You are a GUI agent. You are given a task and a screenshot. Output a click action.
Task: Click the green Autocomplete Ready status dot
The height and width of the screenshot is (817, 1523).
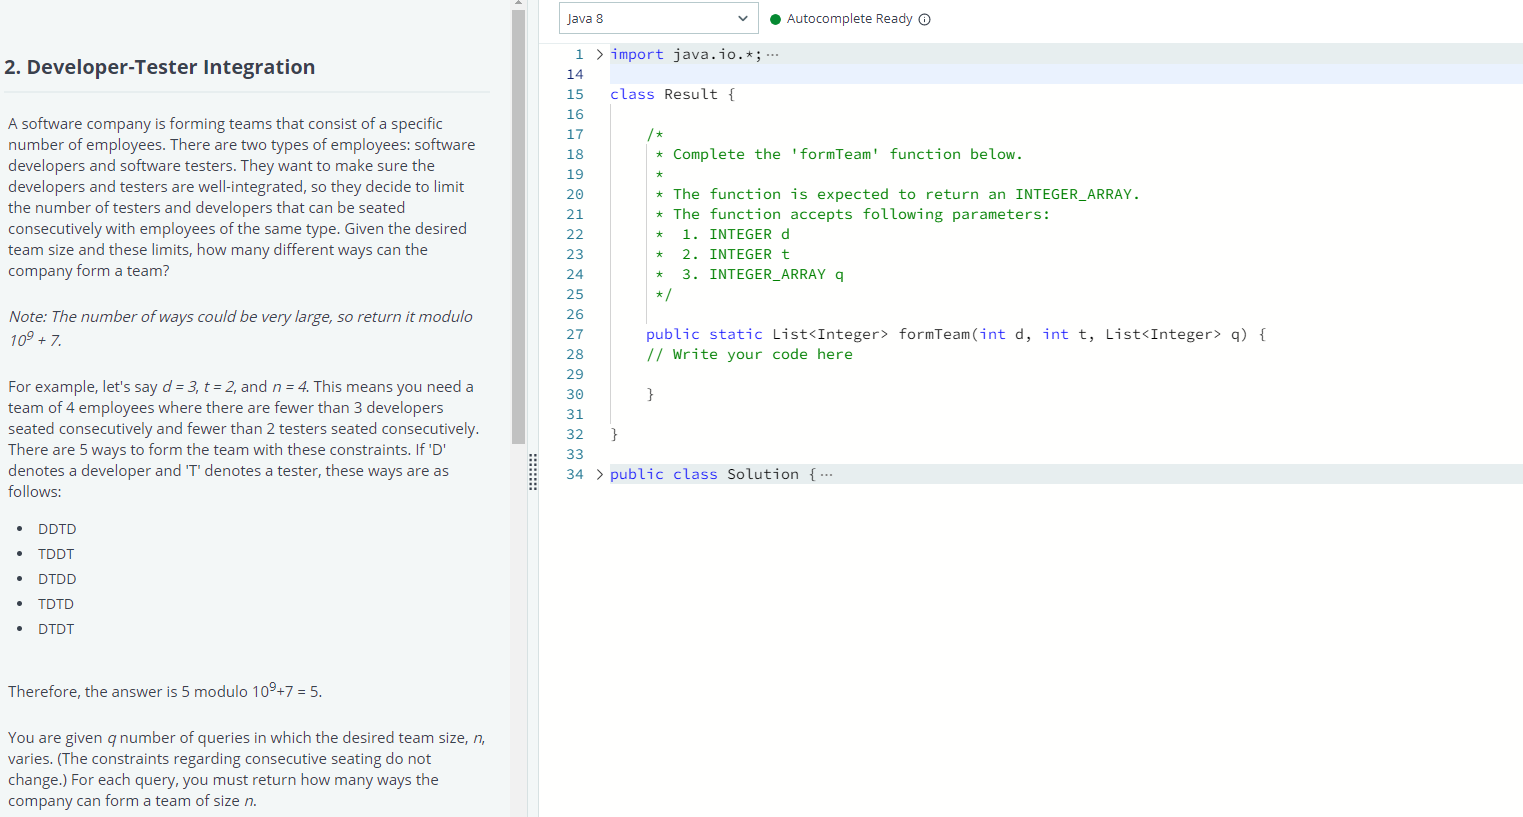[775, 19]
